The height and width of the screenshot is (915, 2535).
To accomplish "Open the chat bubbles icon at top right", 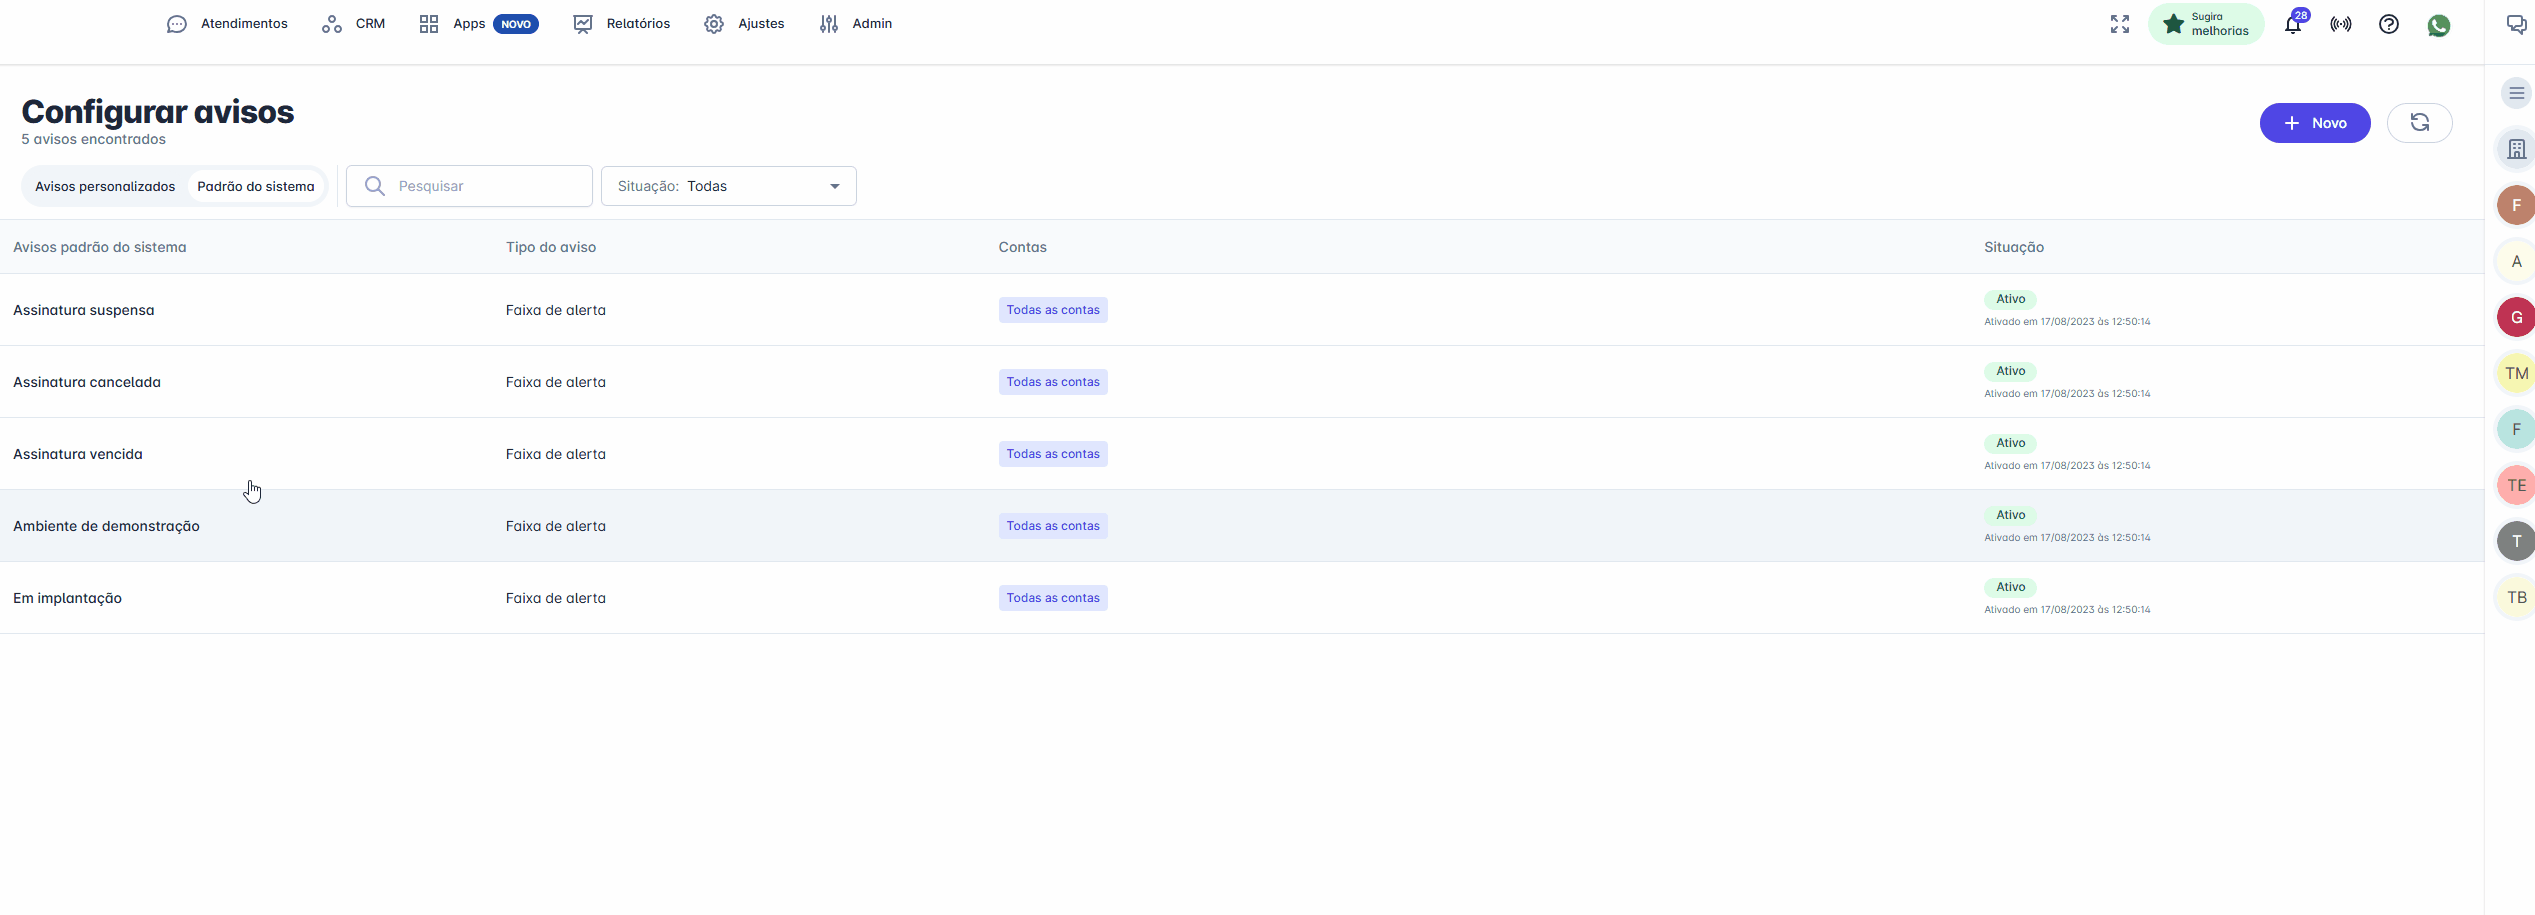I will 2516,24.
